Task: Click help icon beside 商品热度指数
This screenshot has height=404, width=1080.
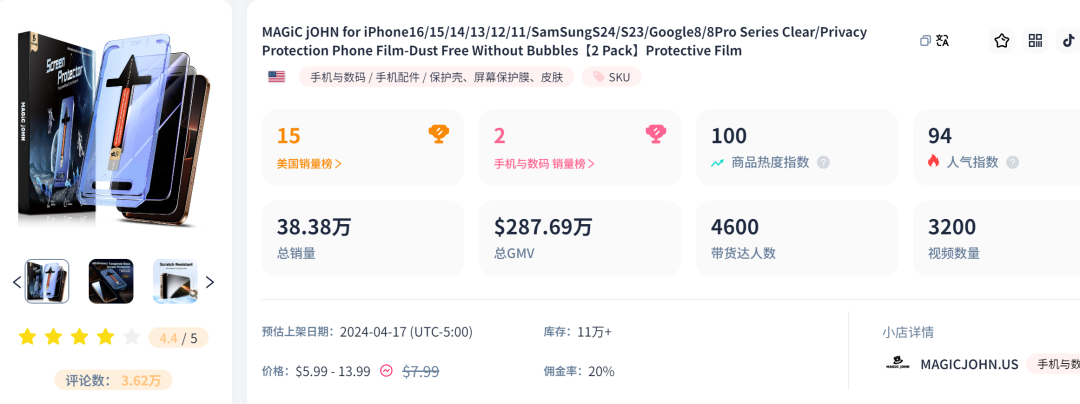Action: (823, 162)
